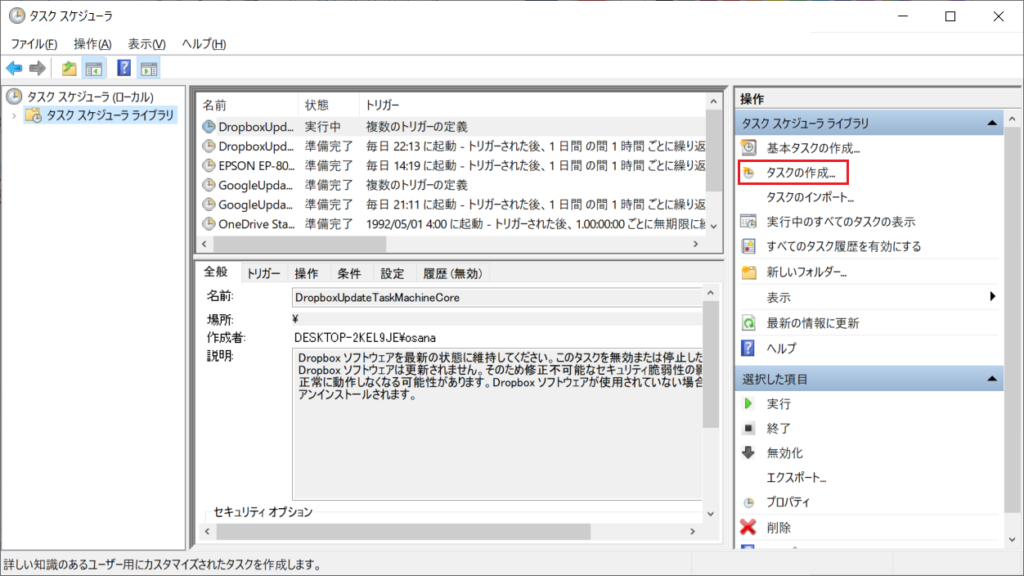The height and width of the screenshot is (576, 1024).
Task: Click タスクのインポート... action
Action: tap(810, 197)
